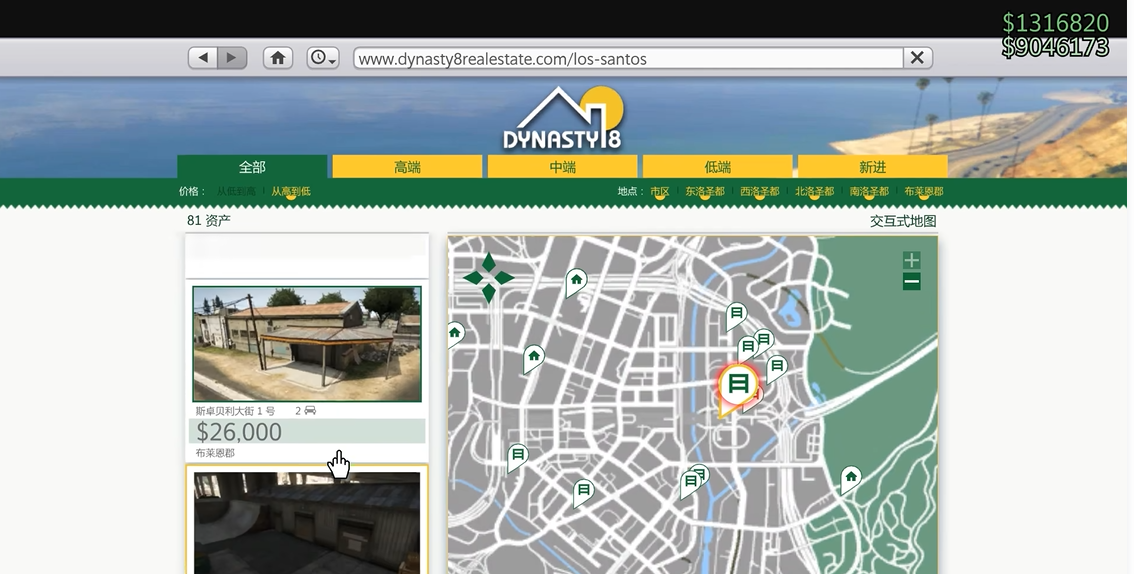
Task: Switch to the 高端 tab
Action: (407, 166)
